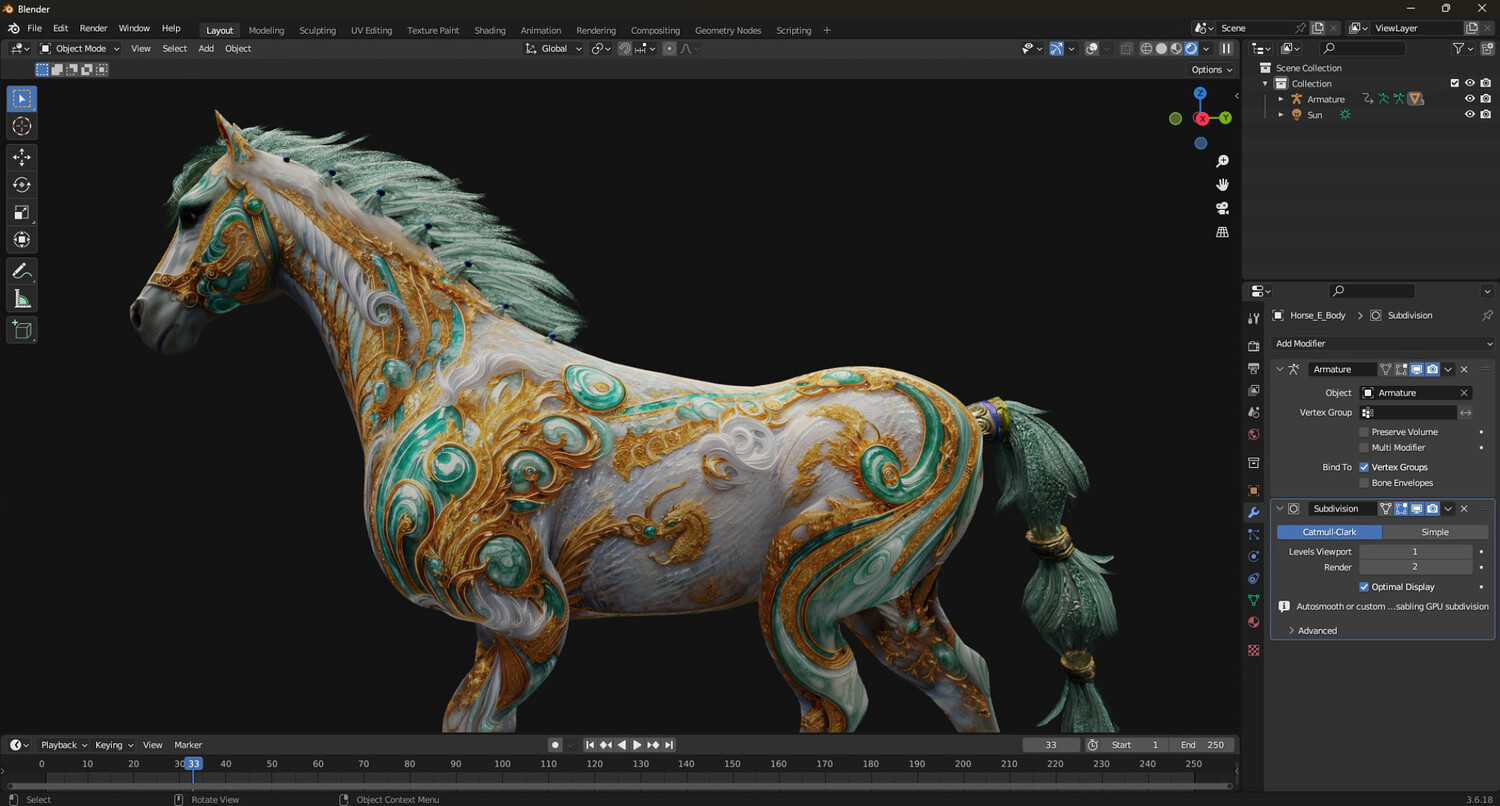Activate the Rotate tool
This screenshot has height=806, width=1500.
click(x=22, y=184)
